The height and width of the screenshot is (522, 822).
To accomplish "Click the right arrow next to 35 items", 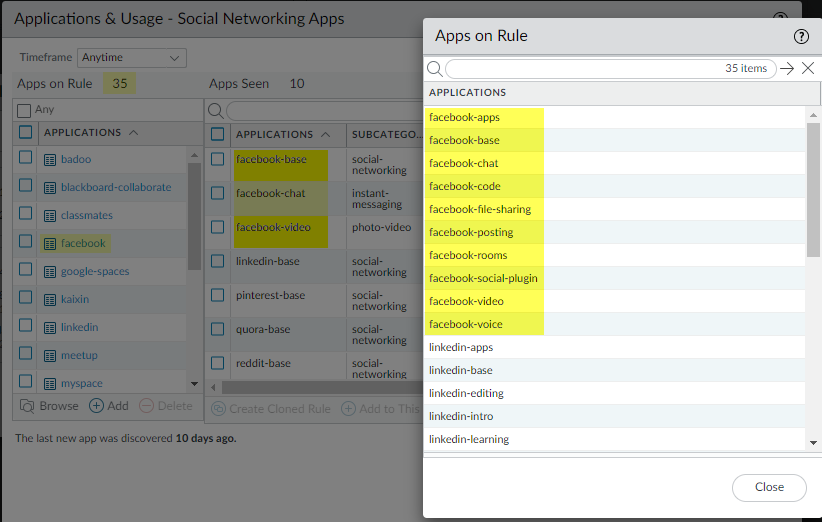I will tap(787, 69).
